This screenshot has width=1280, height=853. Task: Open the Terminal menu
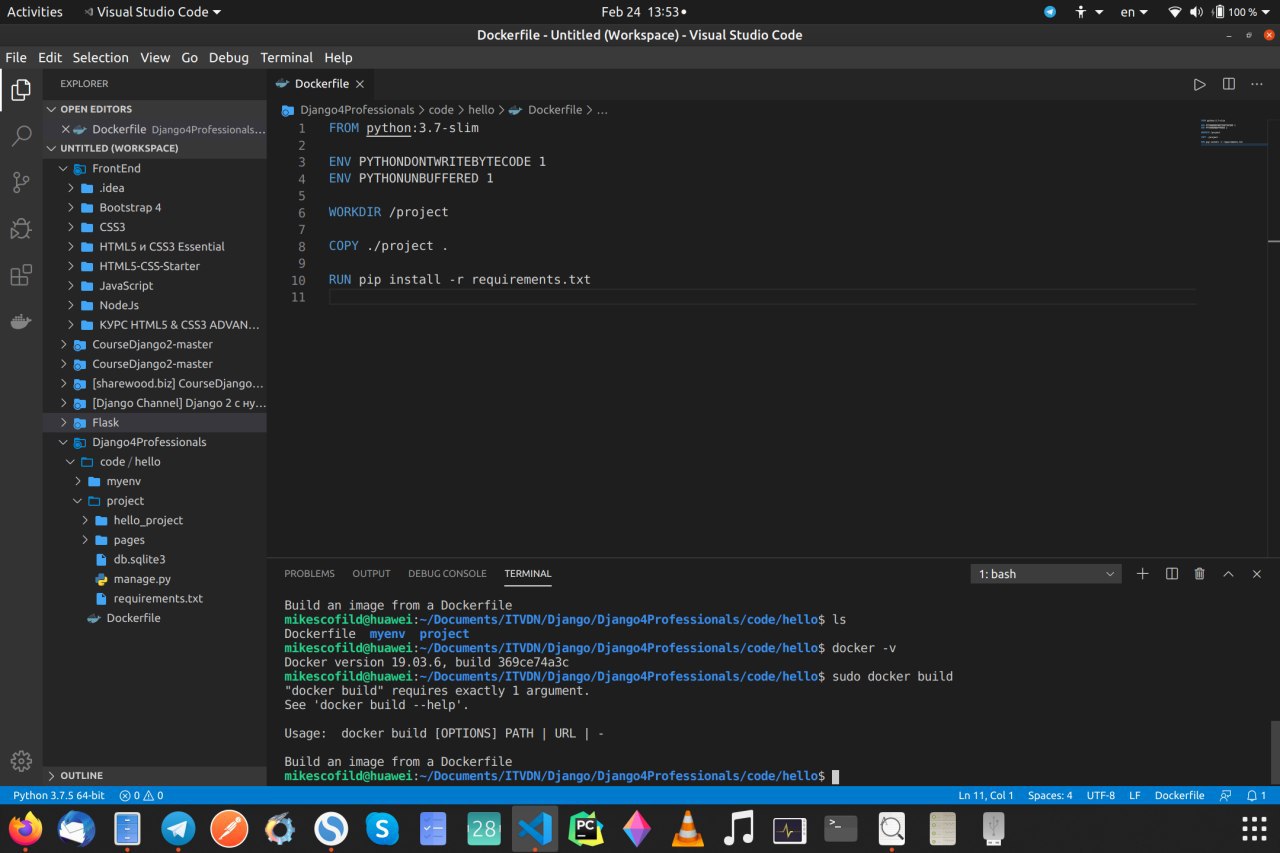click(x=286, y=57)
